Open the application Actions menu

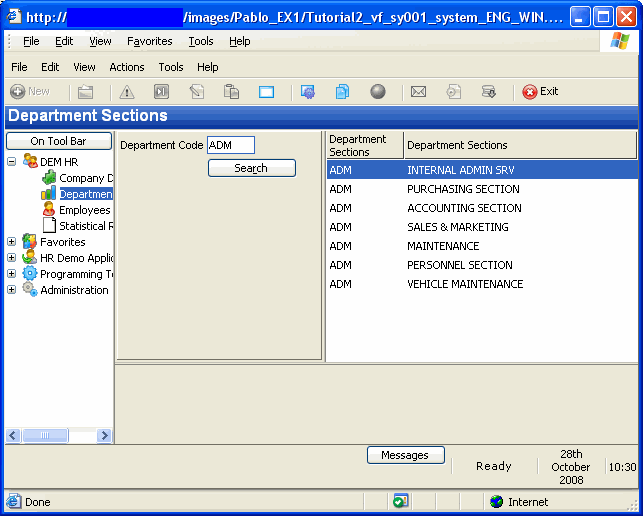(127, 67)
